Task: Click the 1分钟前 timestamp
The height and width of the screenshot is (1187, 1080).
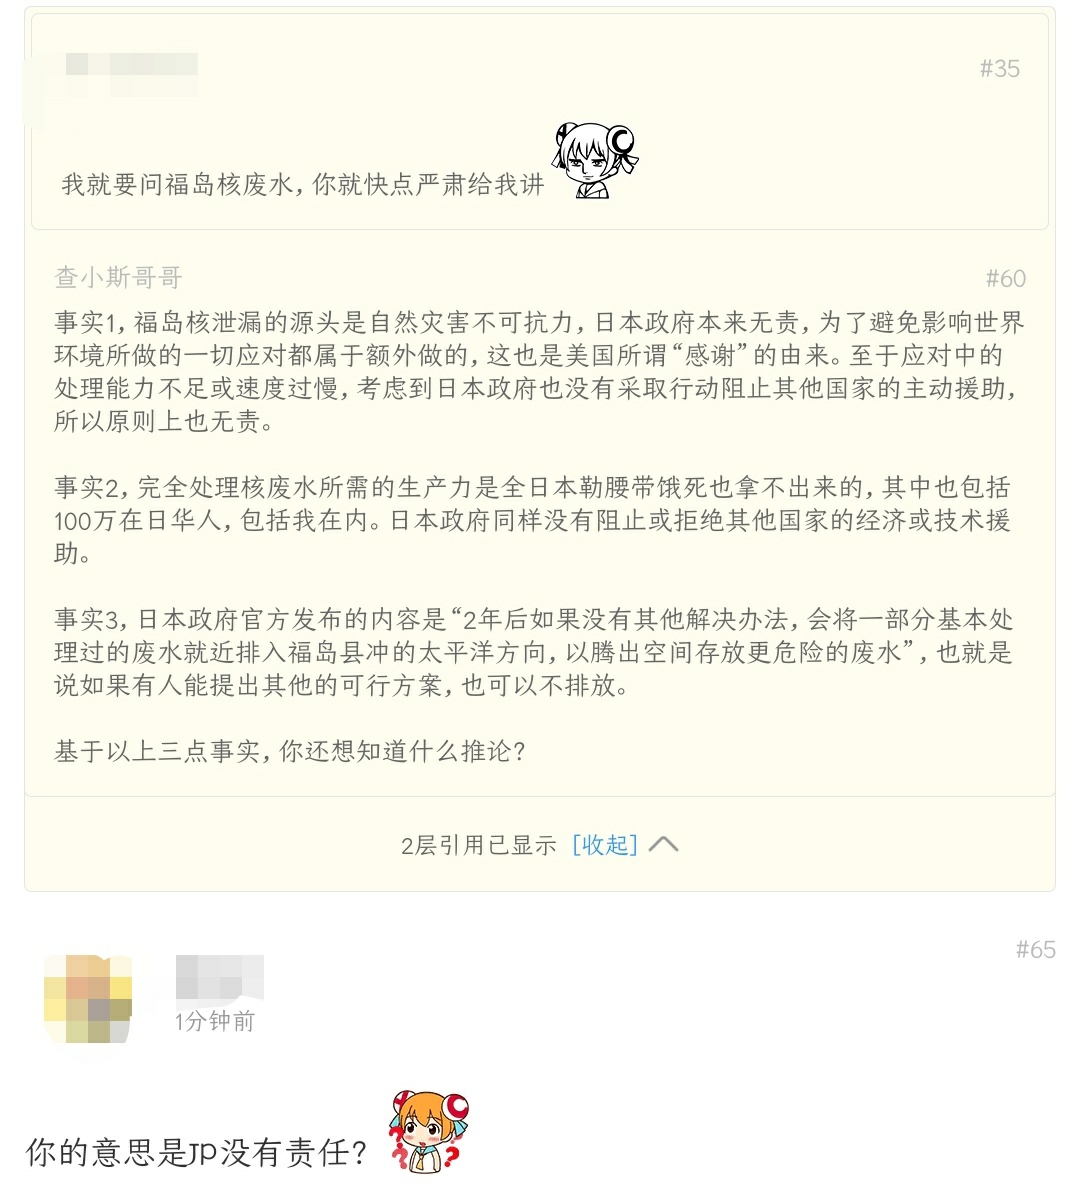Action: pos(215,1021)
